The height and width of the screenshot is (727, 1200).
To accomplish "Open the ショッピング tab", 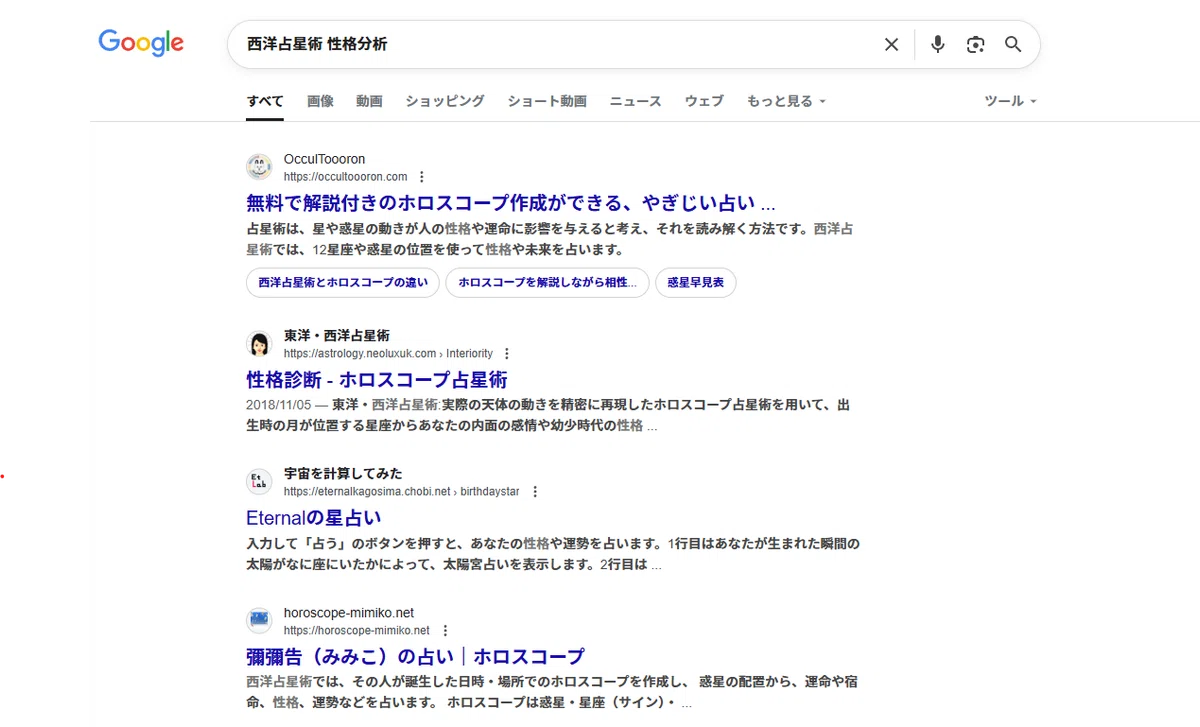I will pos(445,101).
